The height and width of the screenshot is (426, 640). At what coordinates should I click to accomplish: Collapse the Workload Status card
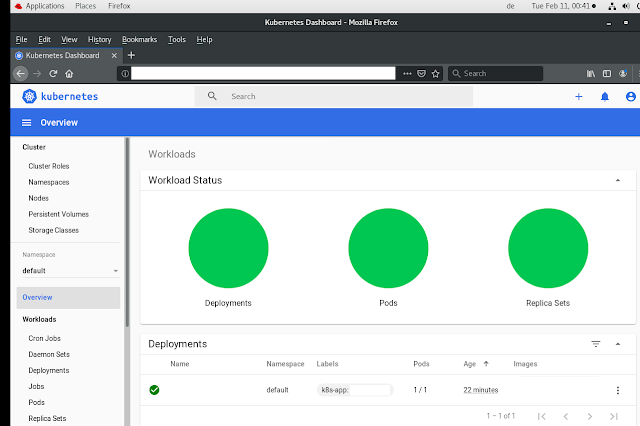(618, 180)
